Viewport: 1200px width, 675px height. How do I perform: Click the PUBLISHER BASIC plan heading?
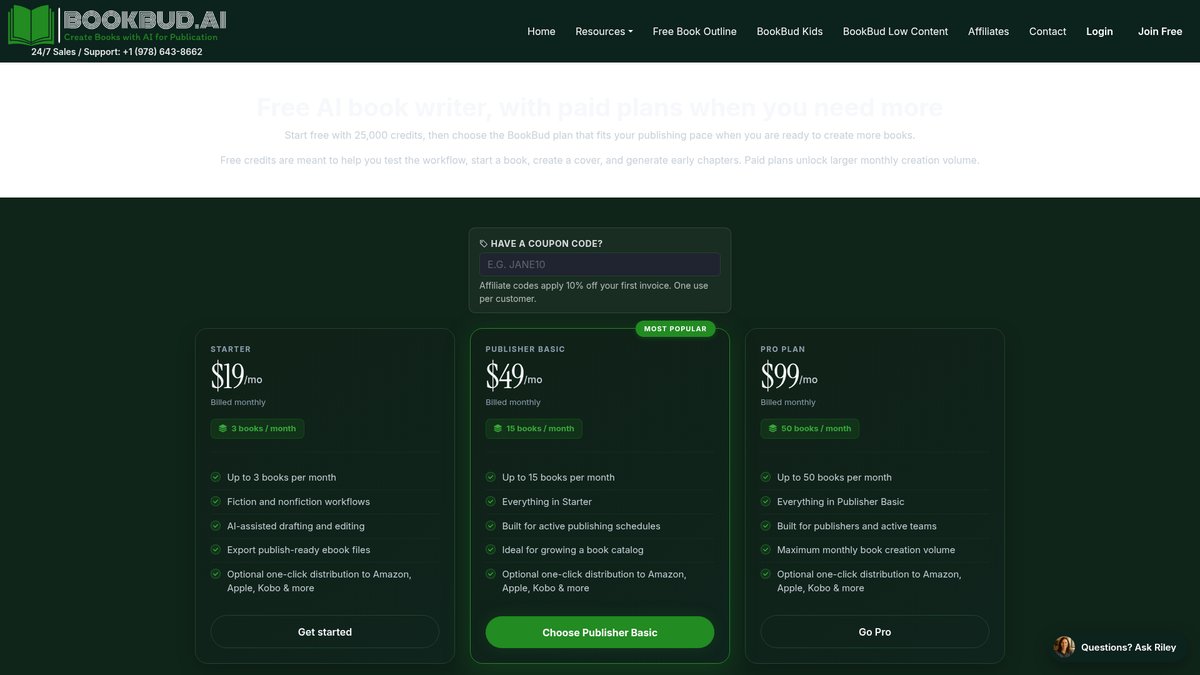pyautogui.click(x=525, y=349)
